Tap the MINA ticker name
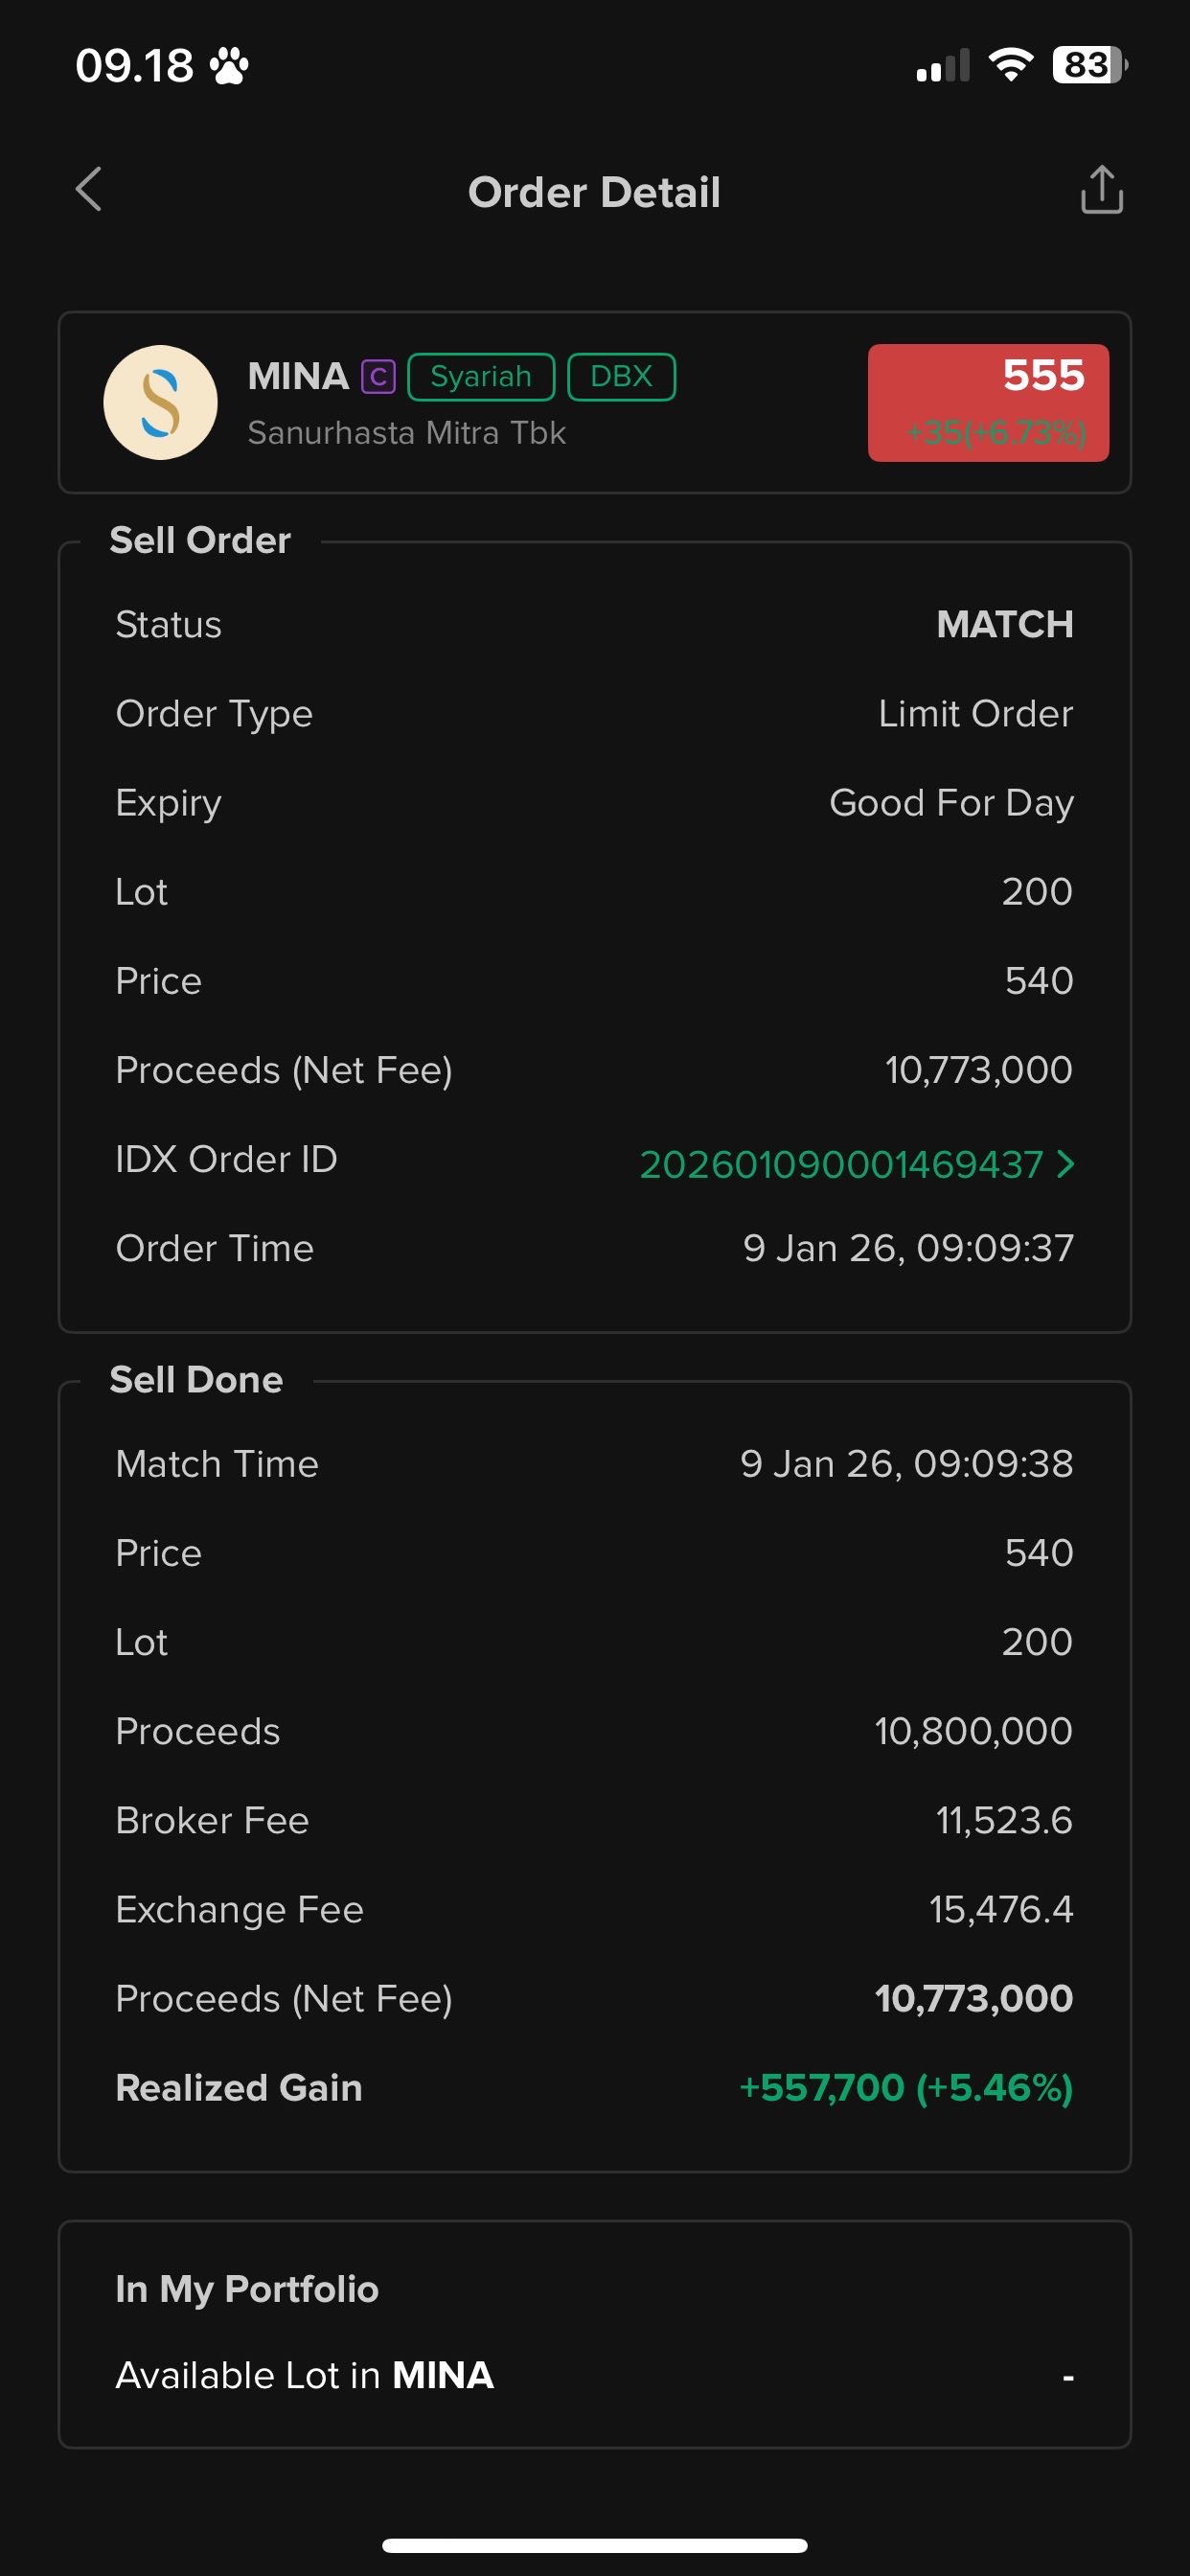The image size is (1190, 2576). 297,377
